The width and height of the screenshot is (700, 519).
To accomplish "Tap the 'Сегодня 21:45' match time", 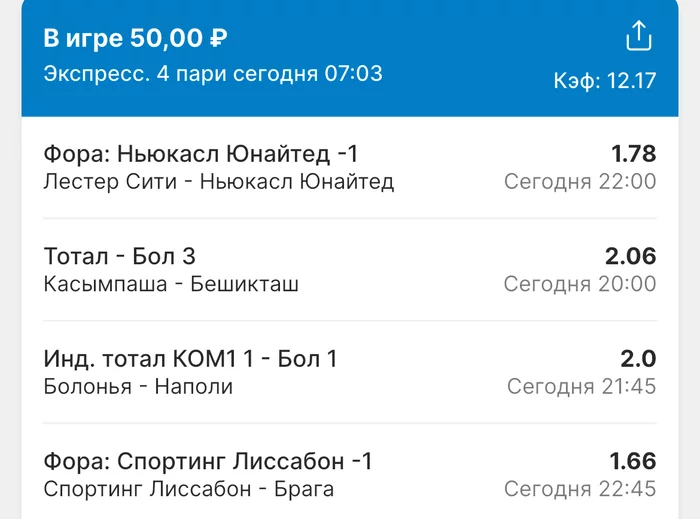I will point(581,386).
